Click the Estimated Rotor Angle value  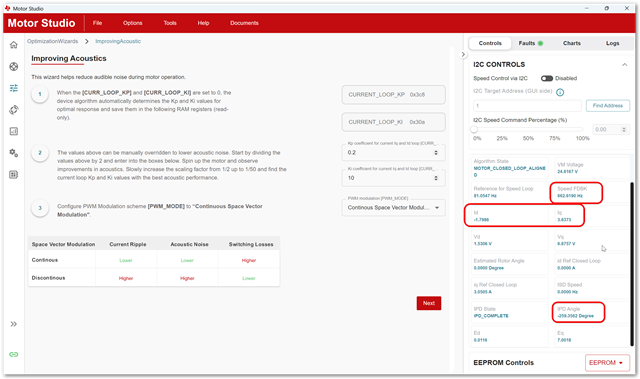point(489,268)
